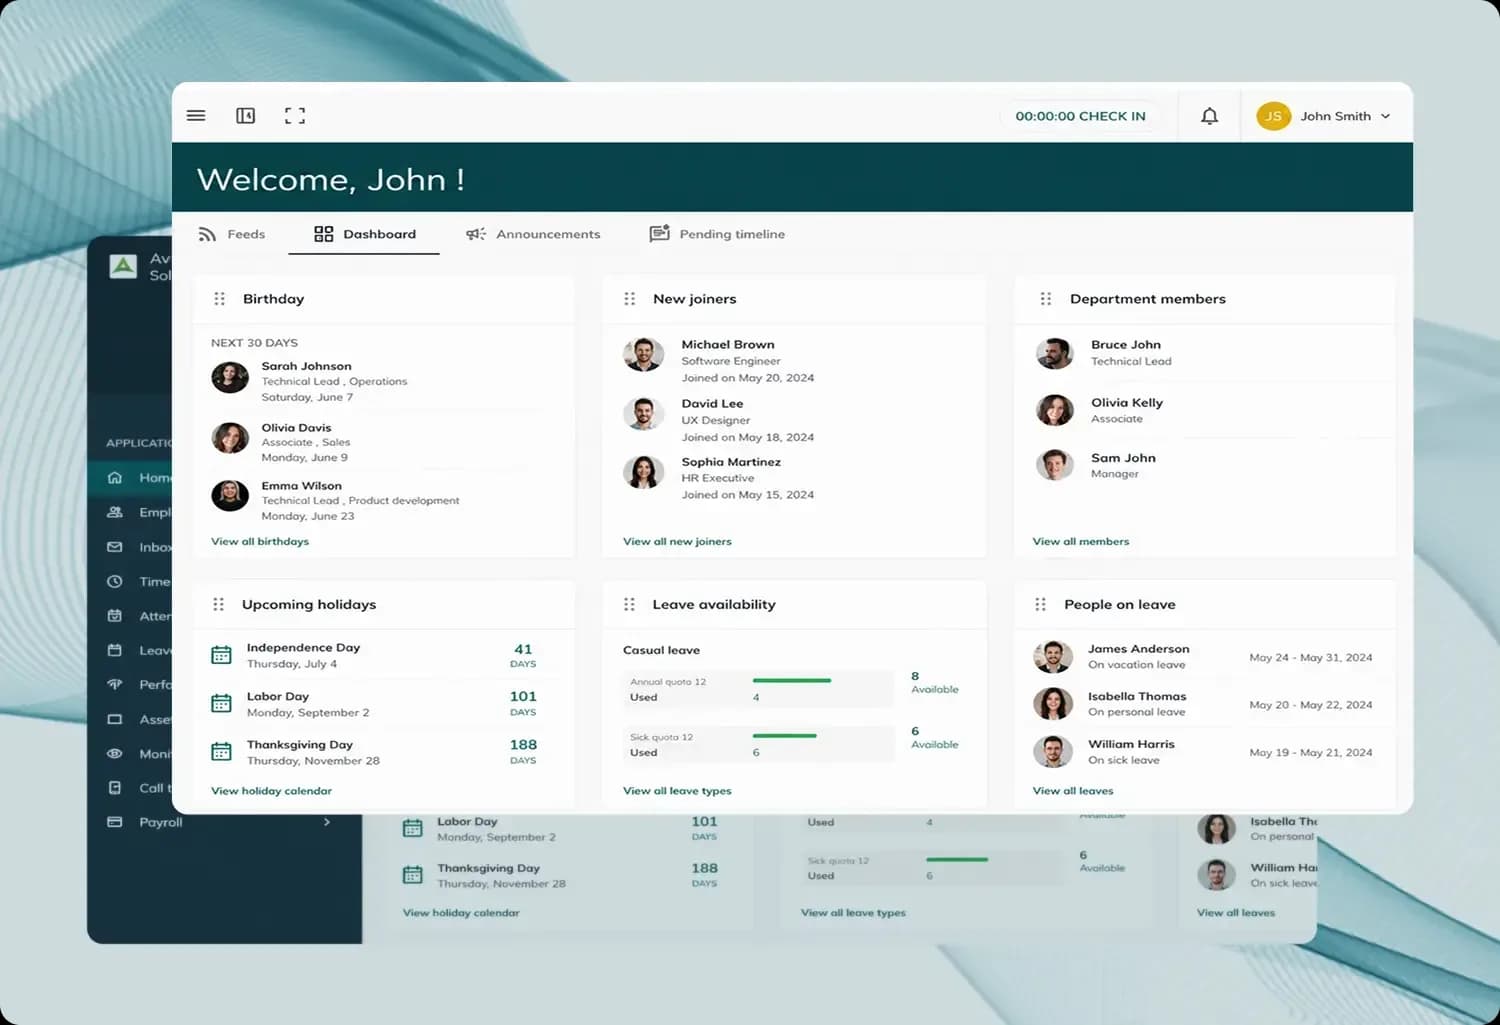The image size is (1500, 1025).
Task: Open View all new joiners link
Action: click(677, 541)
